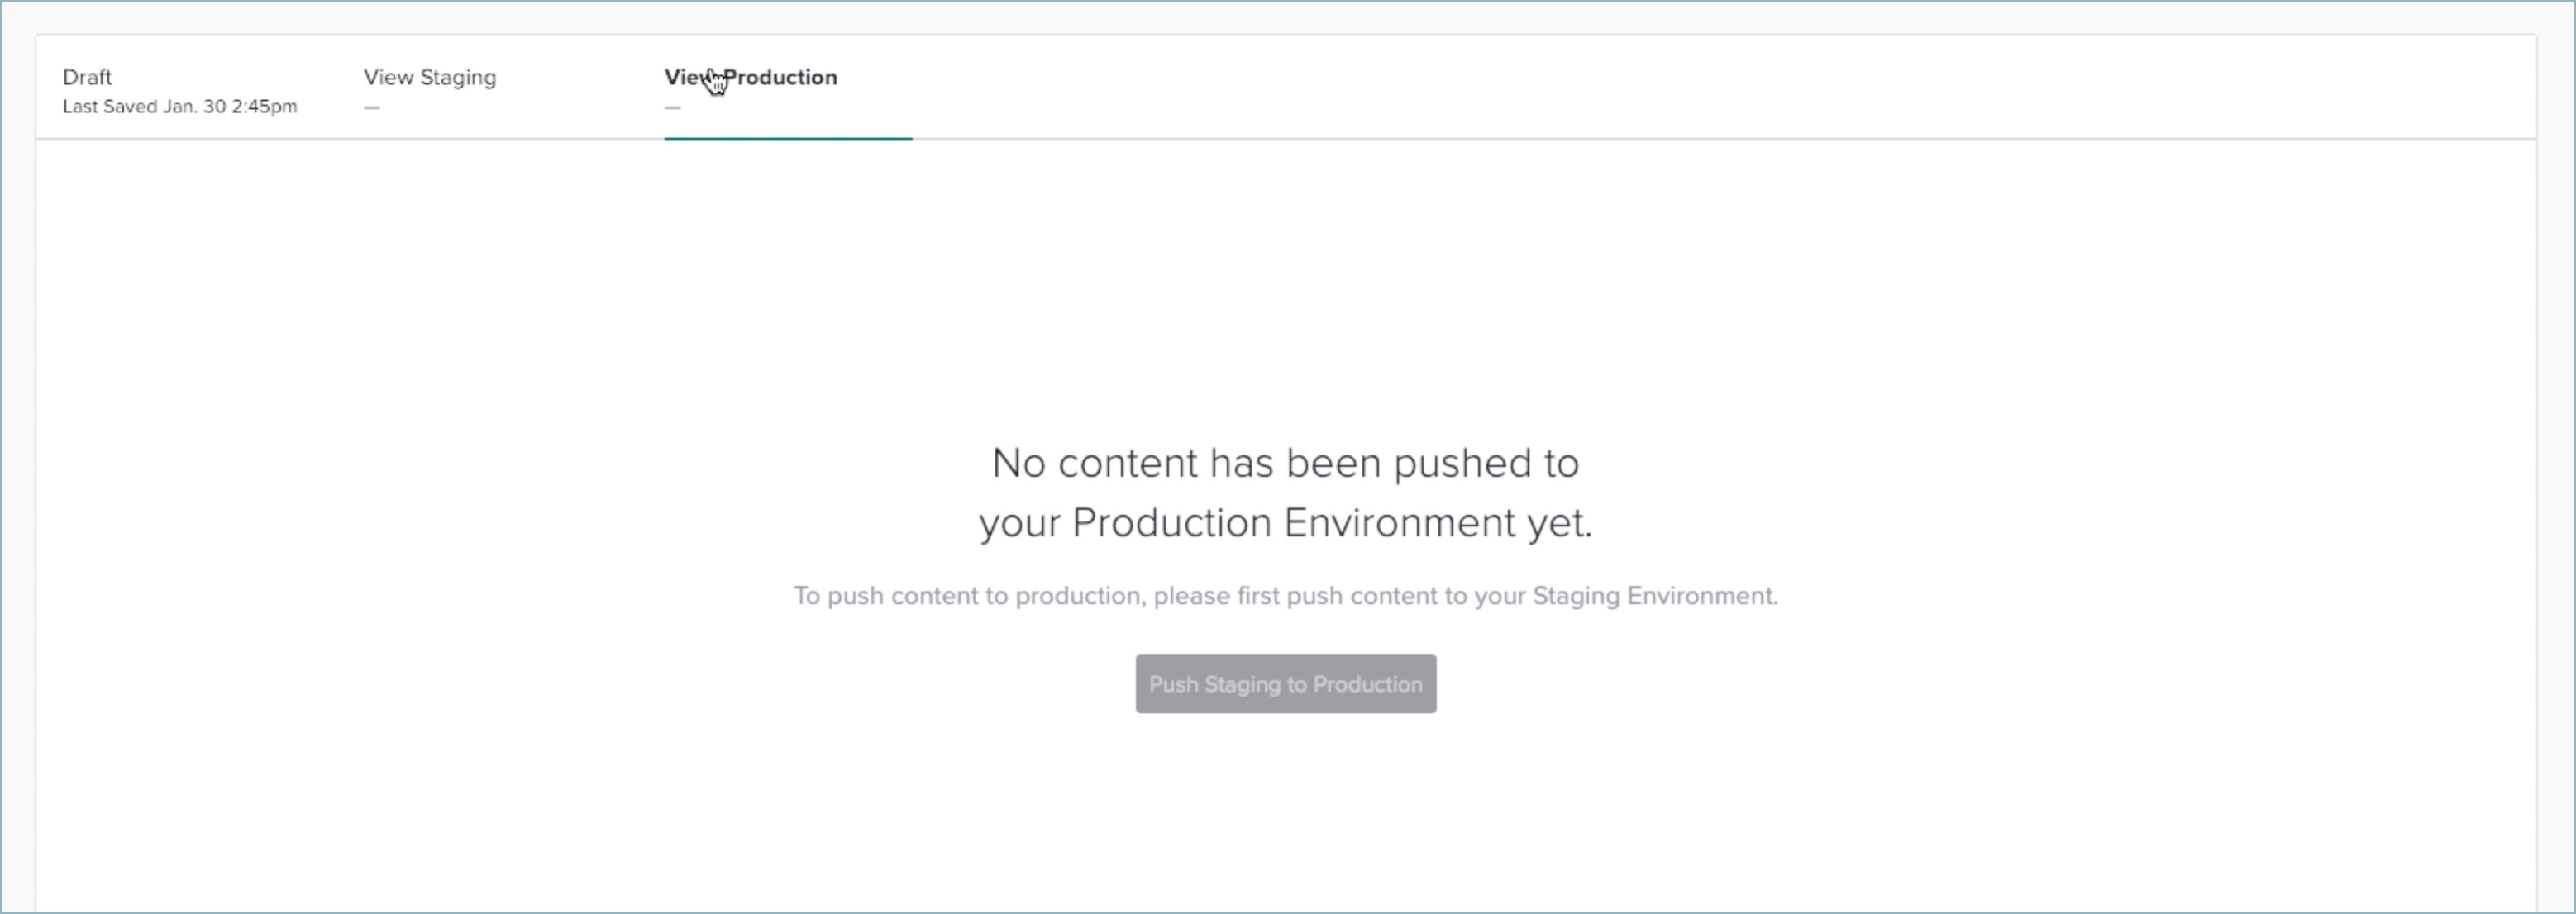Click the dash beneath View Production
Image resolution: width=2576 pixels, height=914 pixels.
(673, 108)
